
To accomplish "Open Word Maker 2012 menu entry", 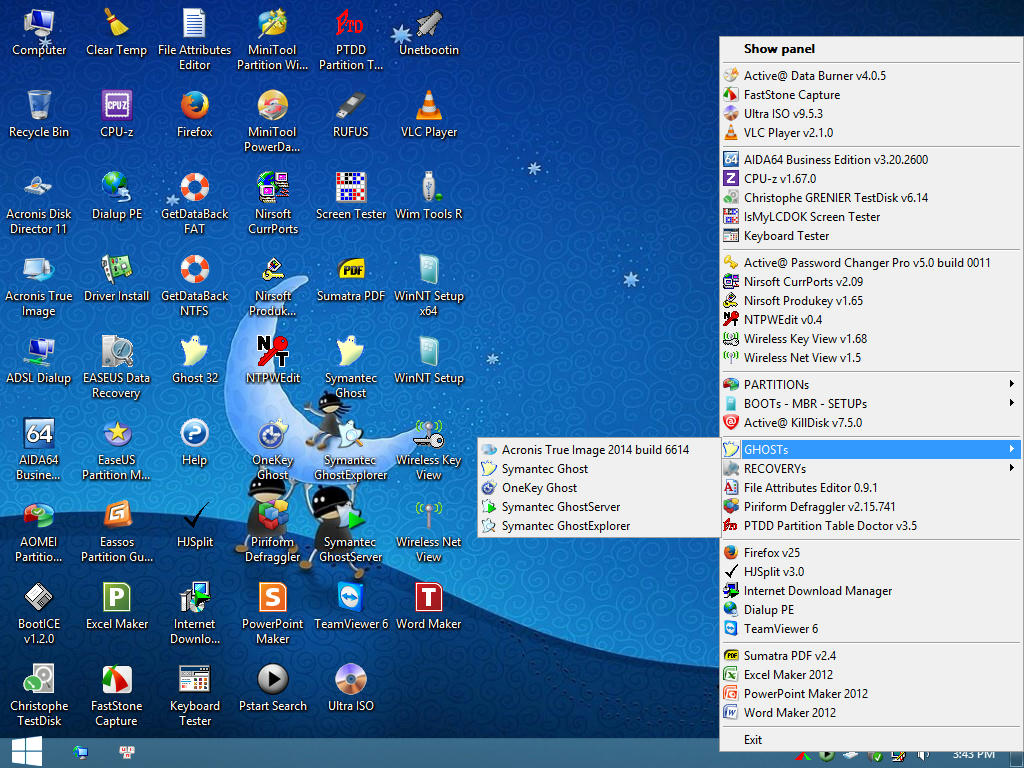I will (x=871, y=712).
